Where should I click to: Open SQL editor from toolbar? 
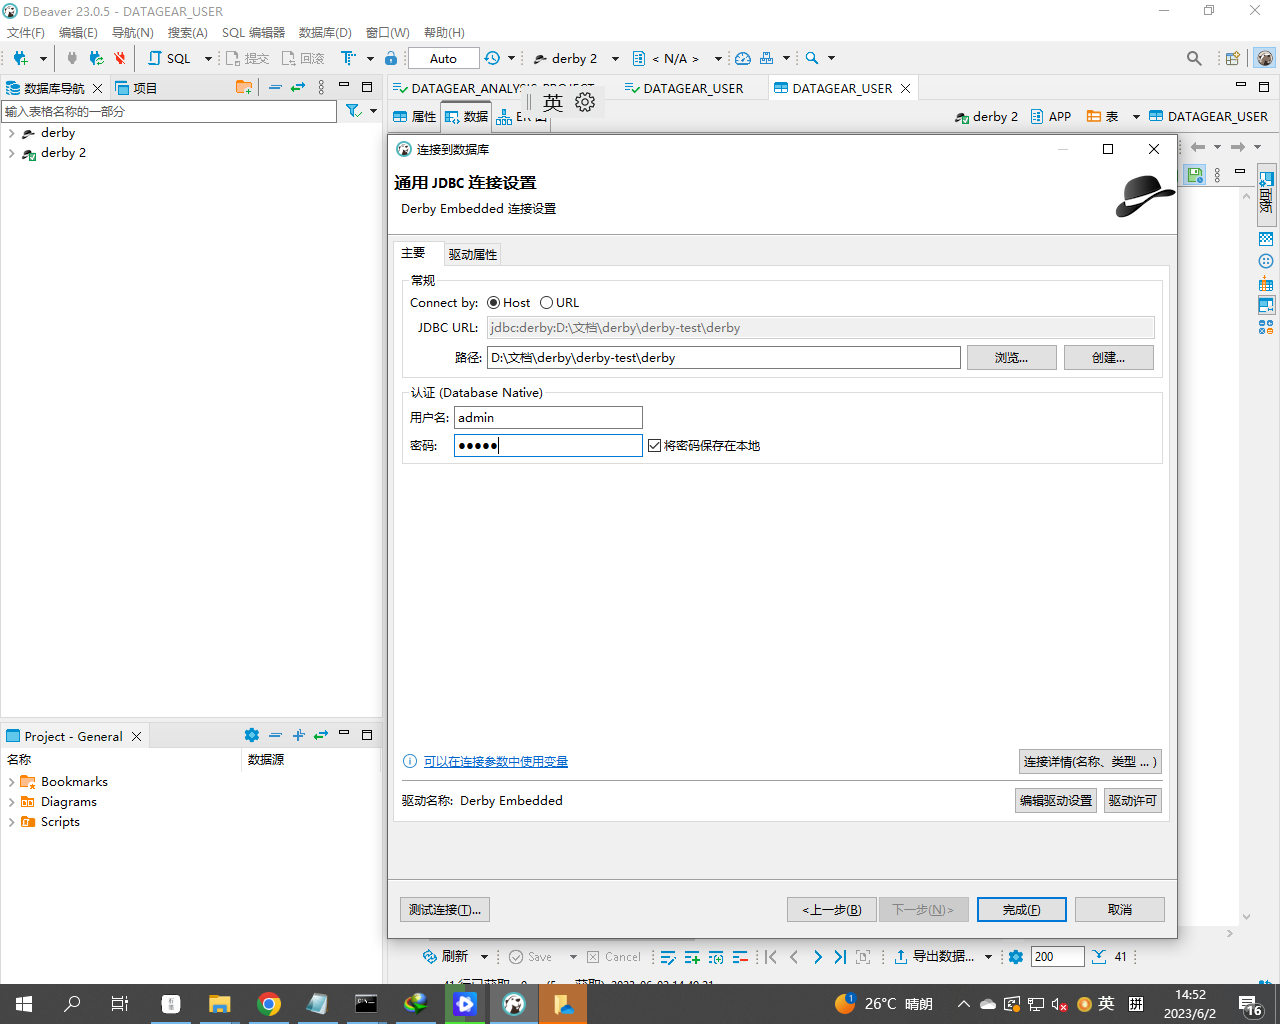point(170,58)
